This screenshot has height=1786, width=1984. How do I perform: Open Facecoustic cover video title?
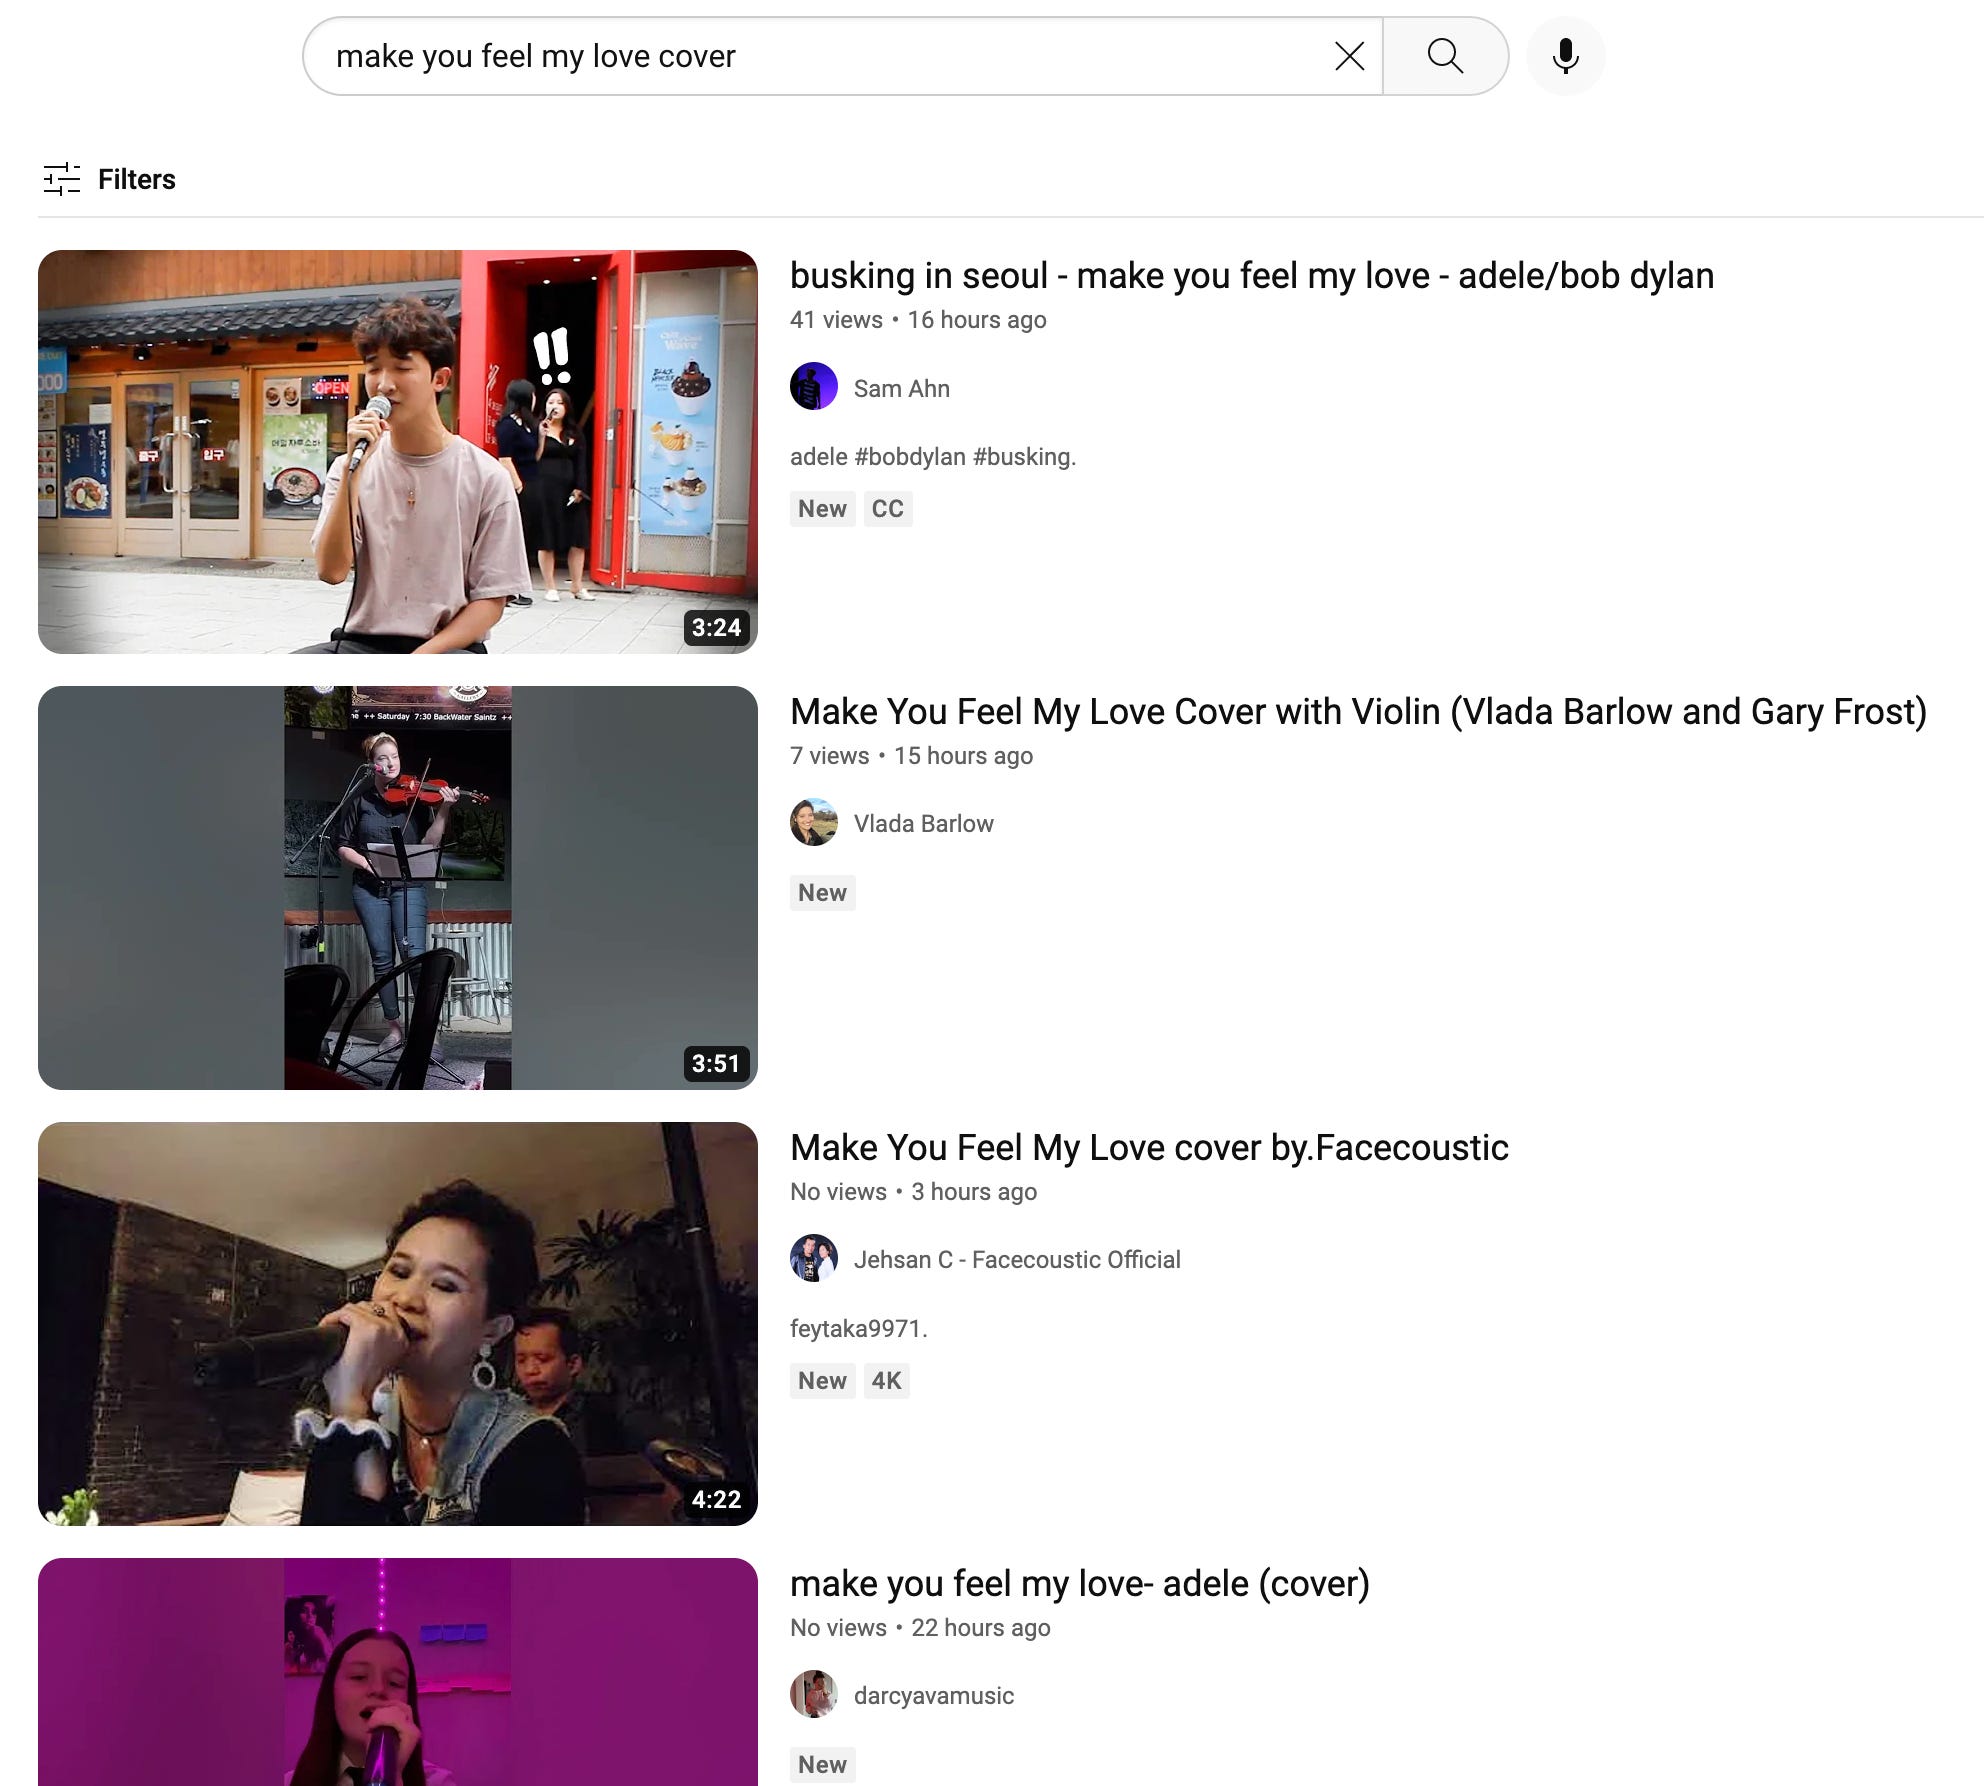coord(1148,1148)
